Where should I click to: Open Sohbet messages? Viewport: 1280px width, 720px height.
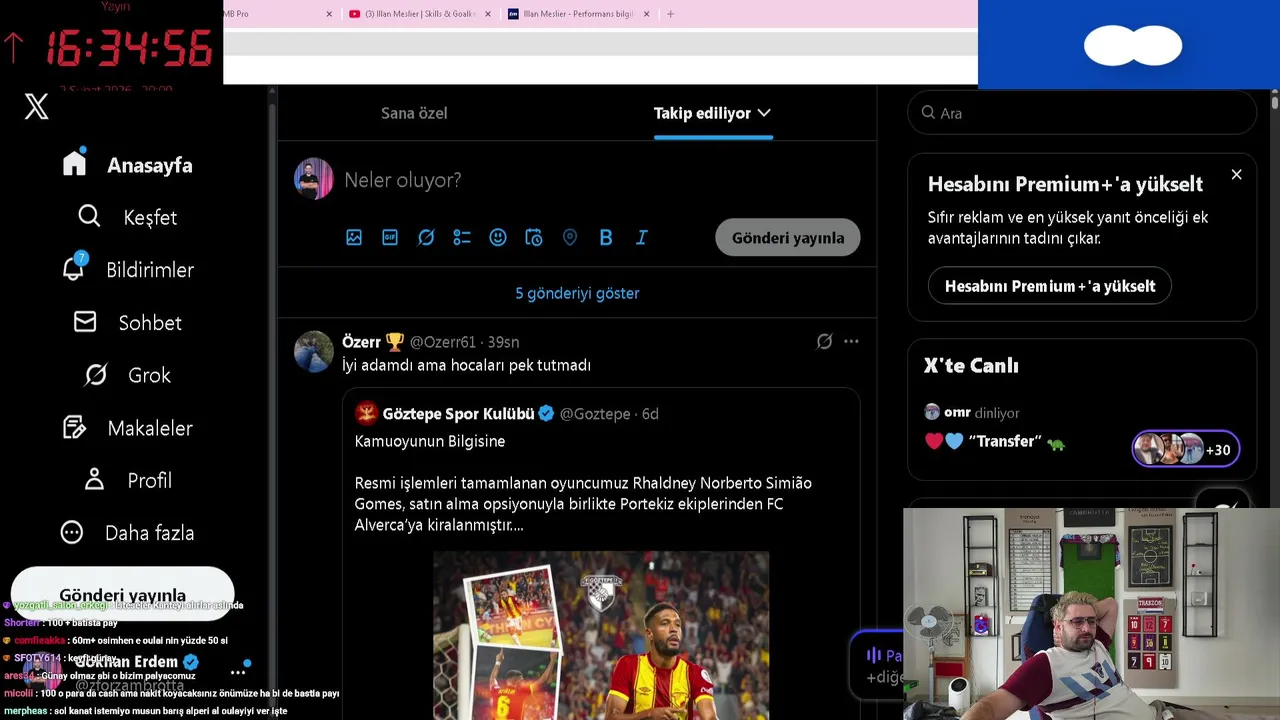(x=127, y=322)
